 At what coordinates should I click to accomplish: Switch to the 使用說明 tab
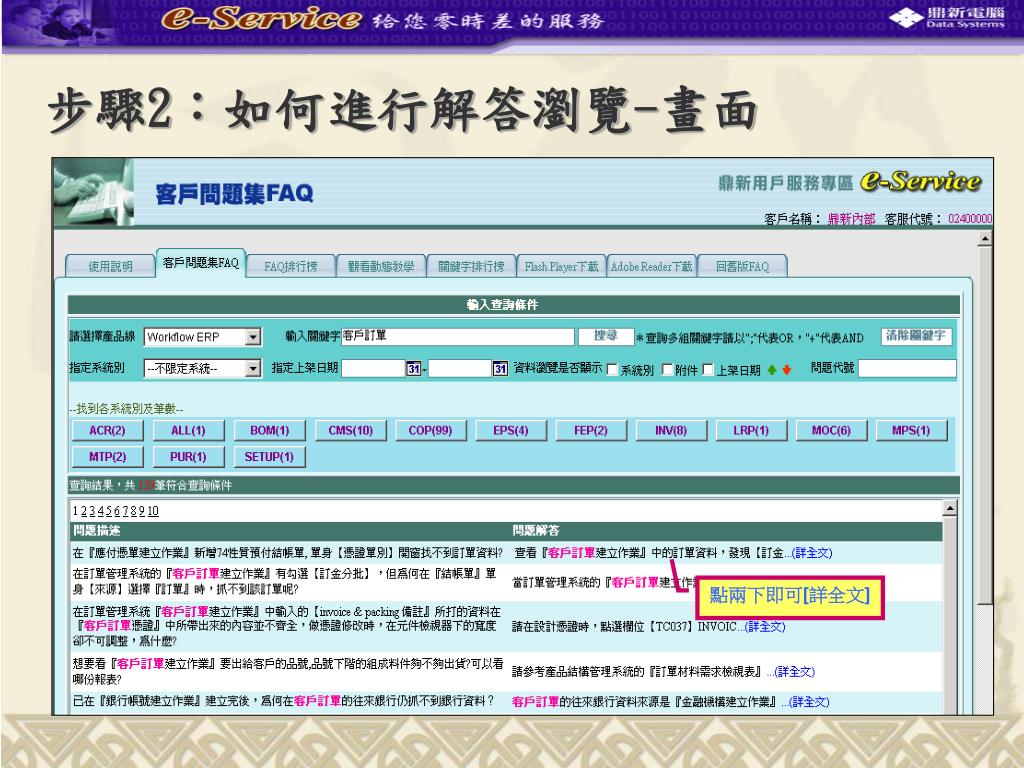[x=110, y=266]
